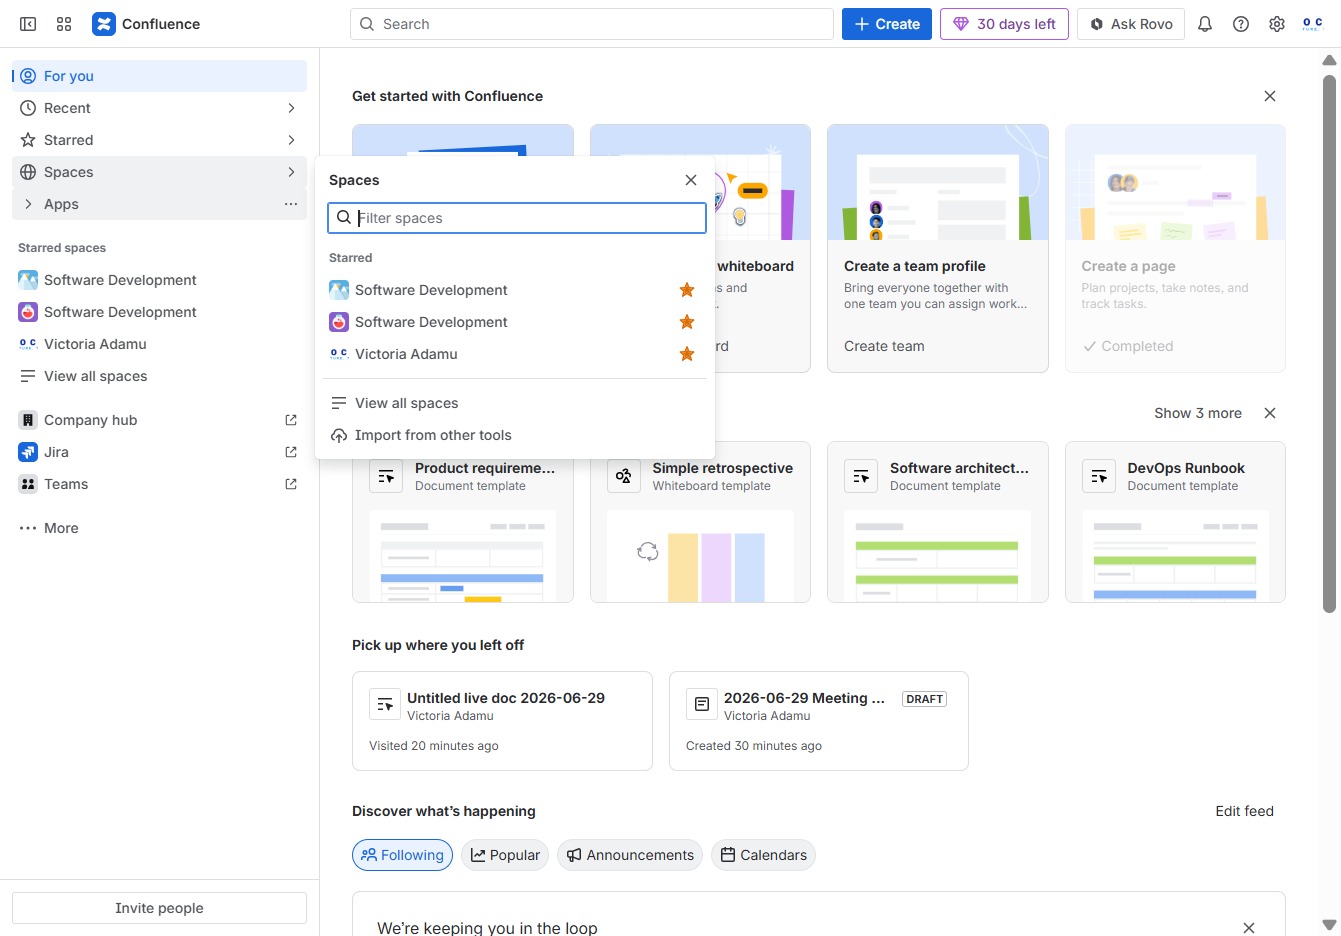
Task: Click the purple space icon in Spaces popup
Action: [x=339, y=322]
